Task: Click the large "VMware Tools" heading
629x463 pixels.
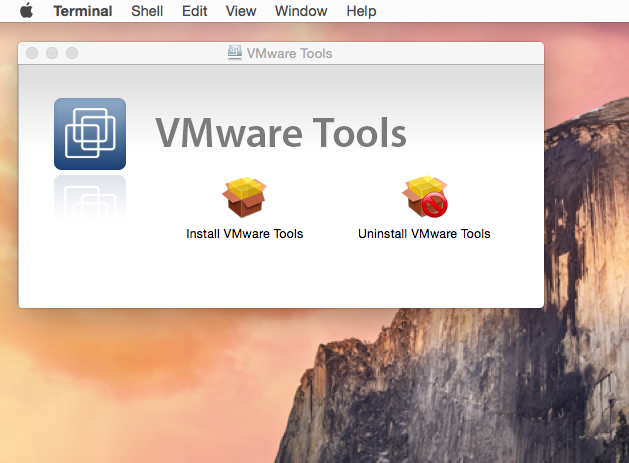Action: [280, 134]
